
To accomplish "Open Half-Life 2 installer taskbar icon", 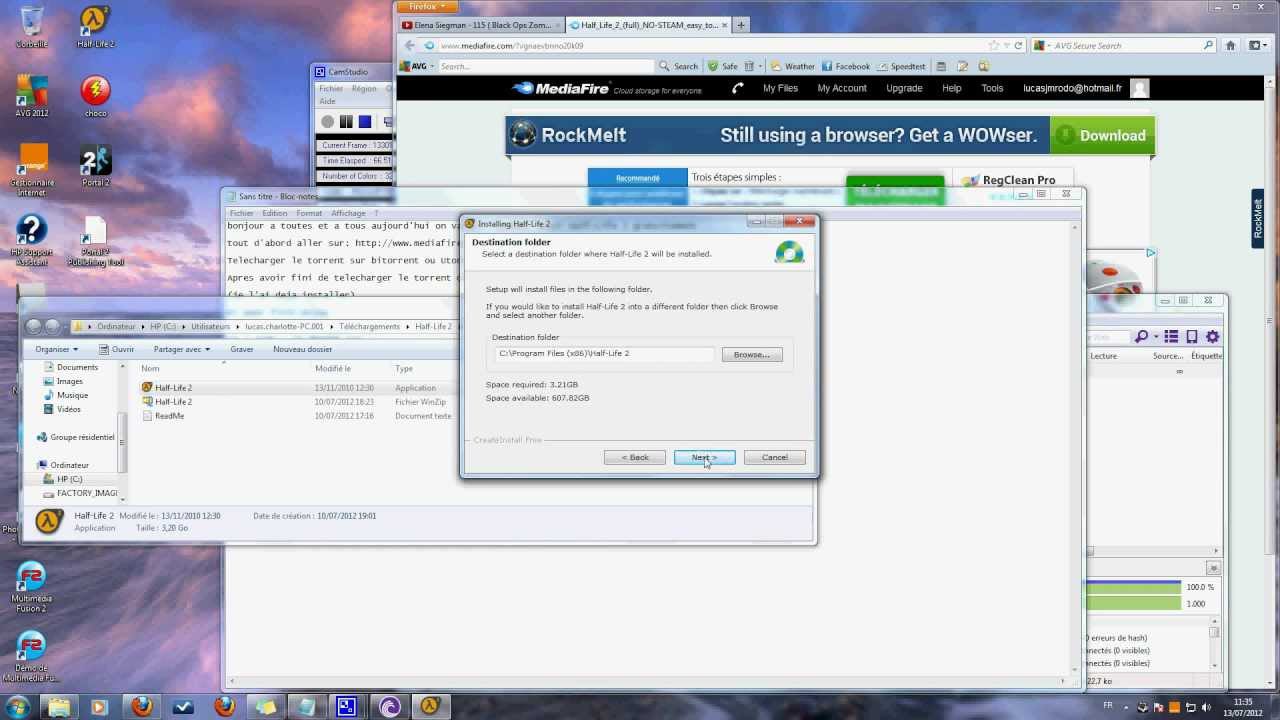I will tap(429, 706).
